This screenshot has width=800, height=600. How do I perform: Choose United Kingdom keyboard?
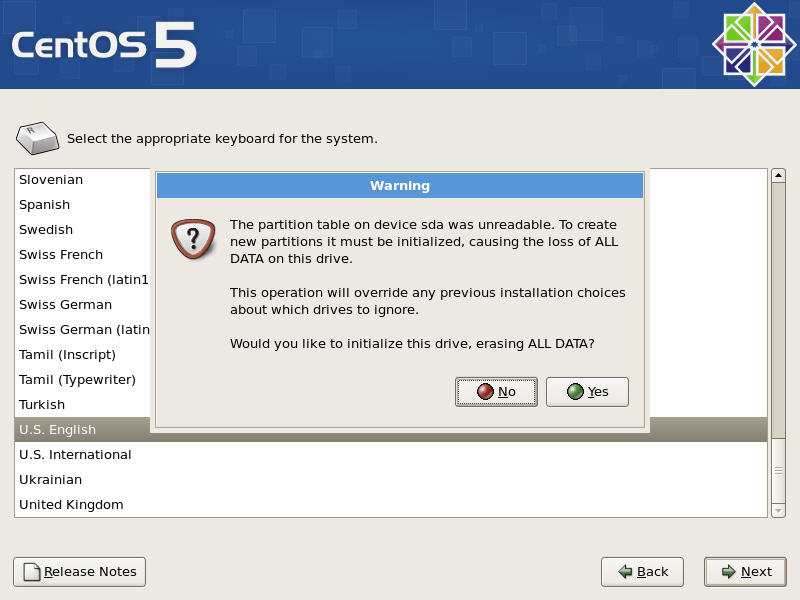click(x=391, y=505)
